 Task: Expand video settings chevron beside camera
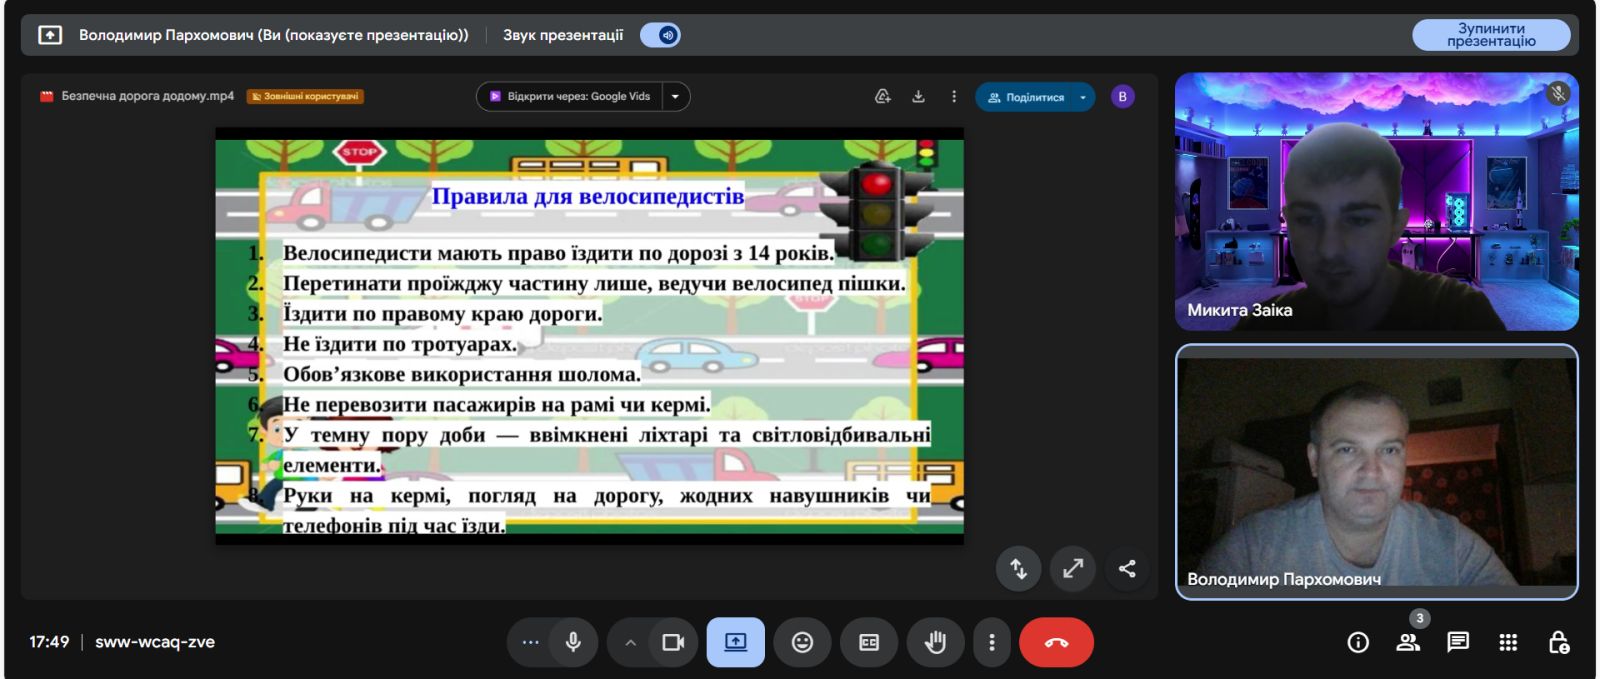coord(630,642)
